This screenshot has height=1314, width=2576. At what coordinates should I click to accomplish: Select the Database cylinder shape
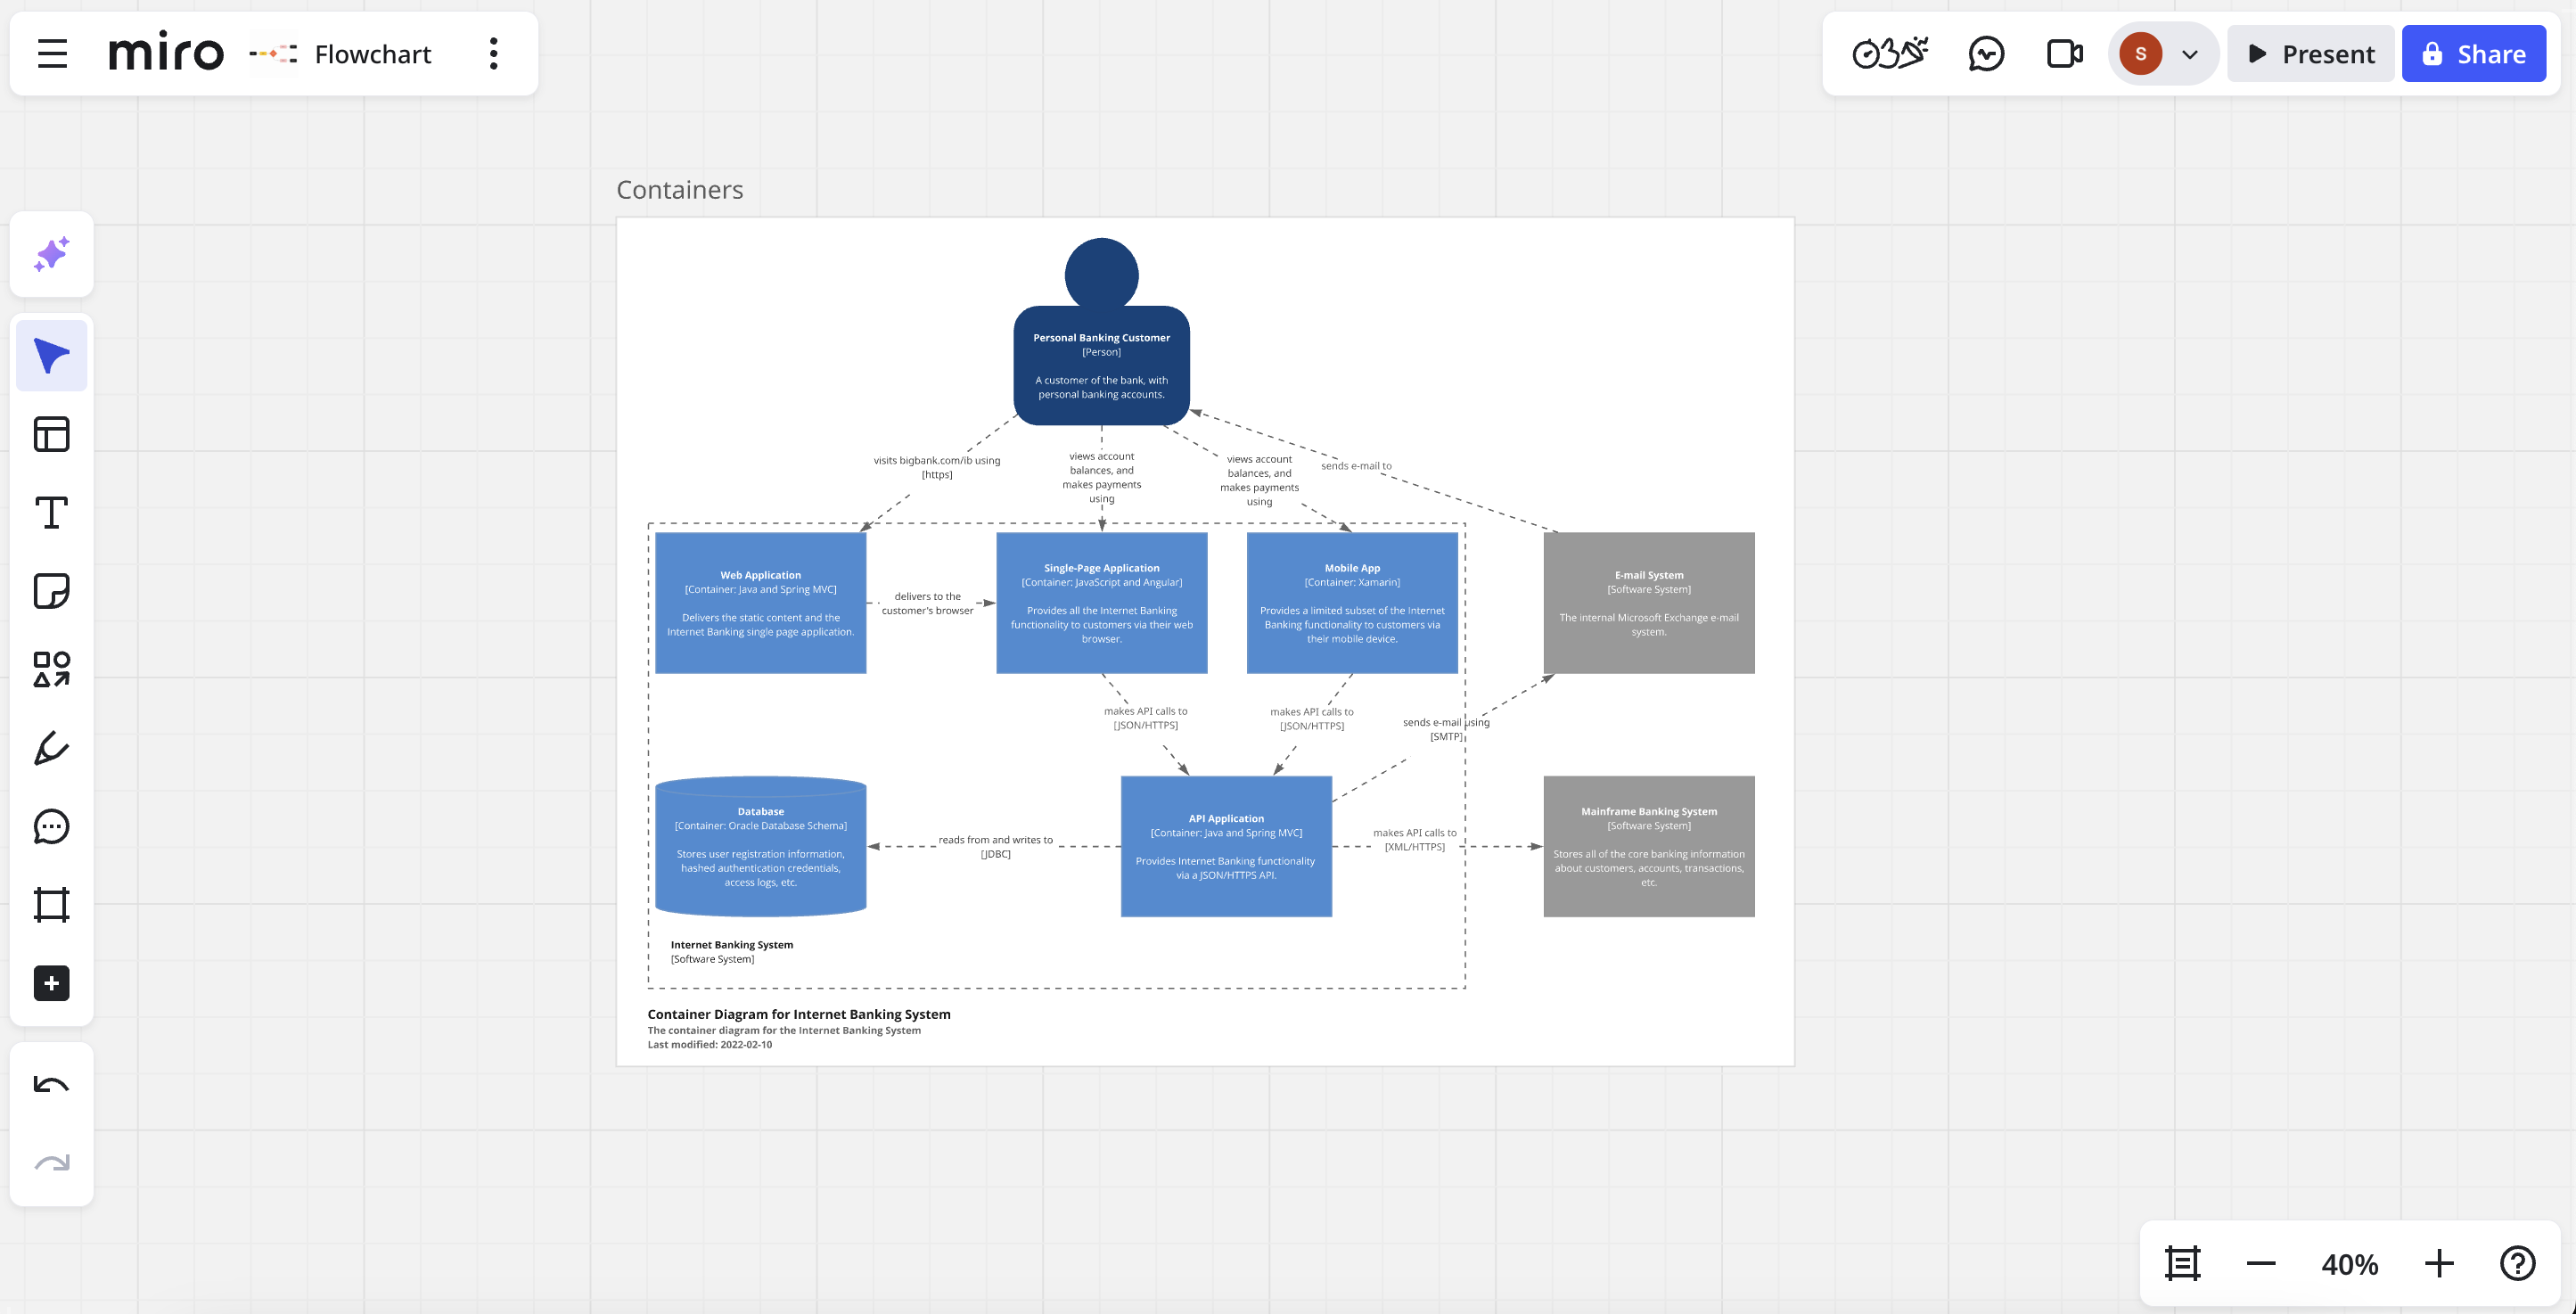[x=760, y=846]
